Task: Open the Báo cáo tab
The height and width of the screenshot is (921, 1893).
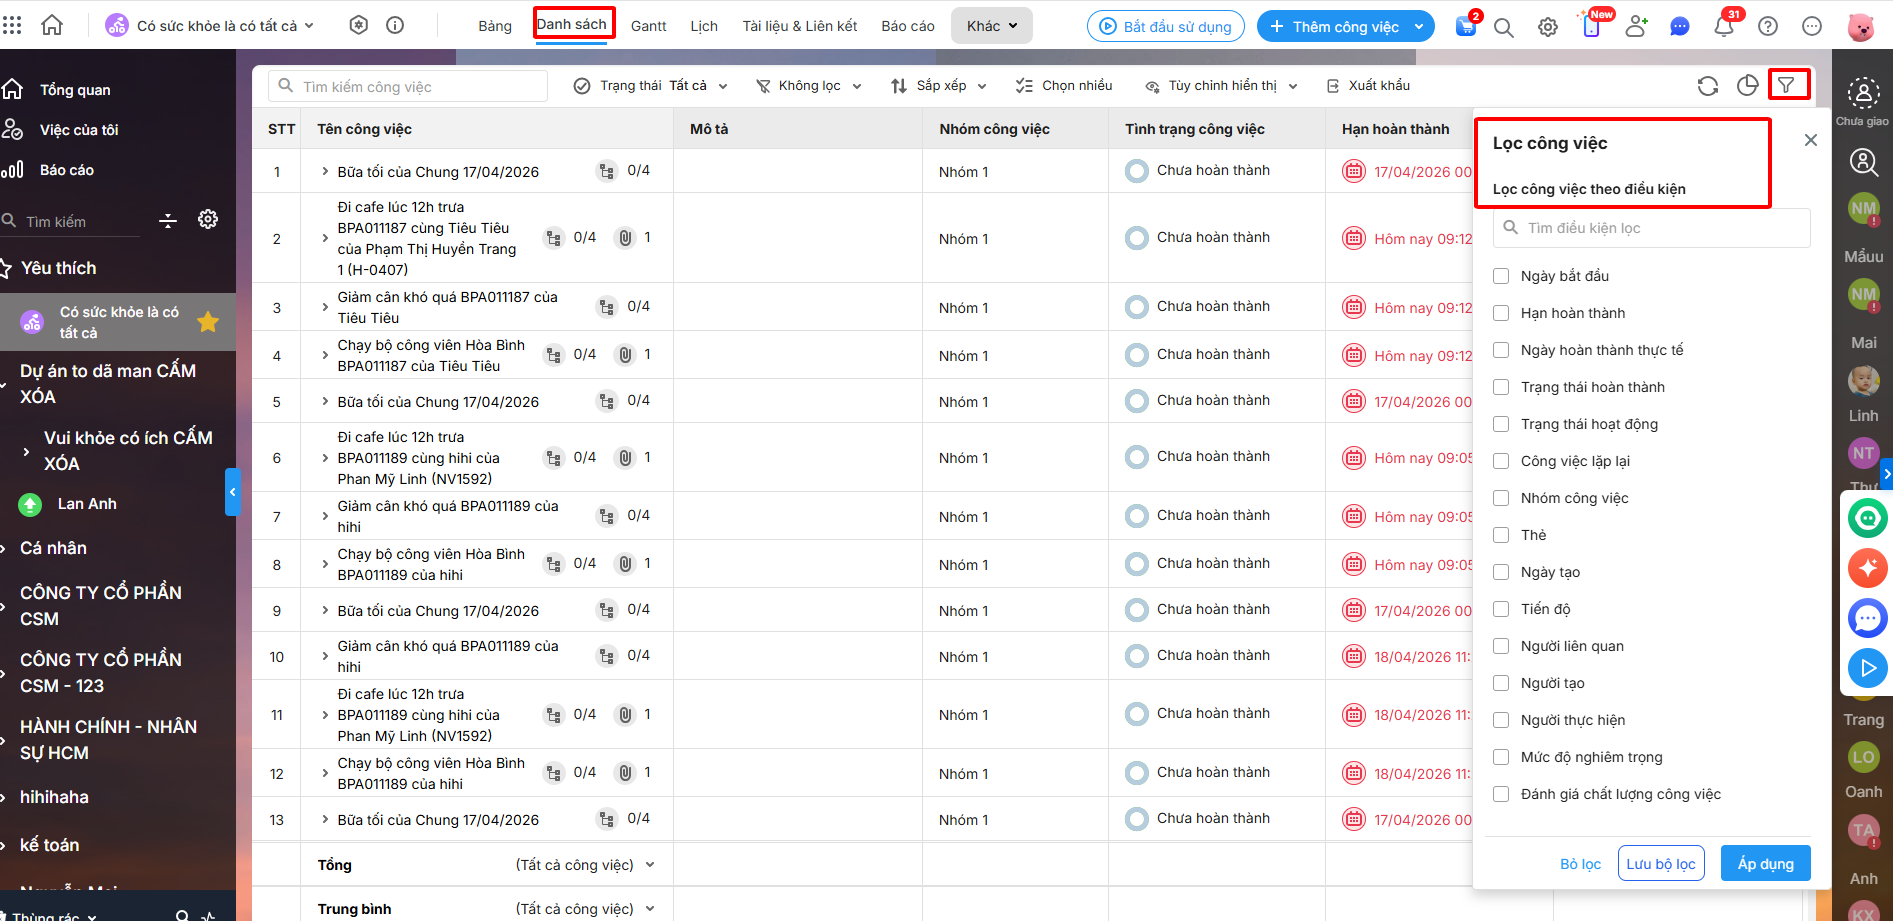Action: pos(907,26)
